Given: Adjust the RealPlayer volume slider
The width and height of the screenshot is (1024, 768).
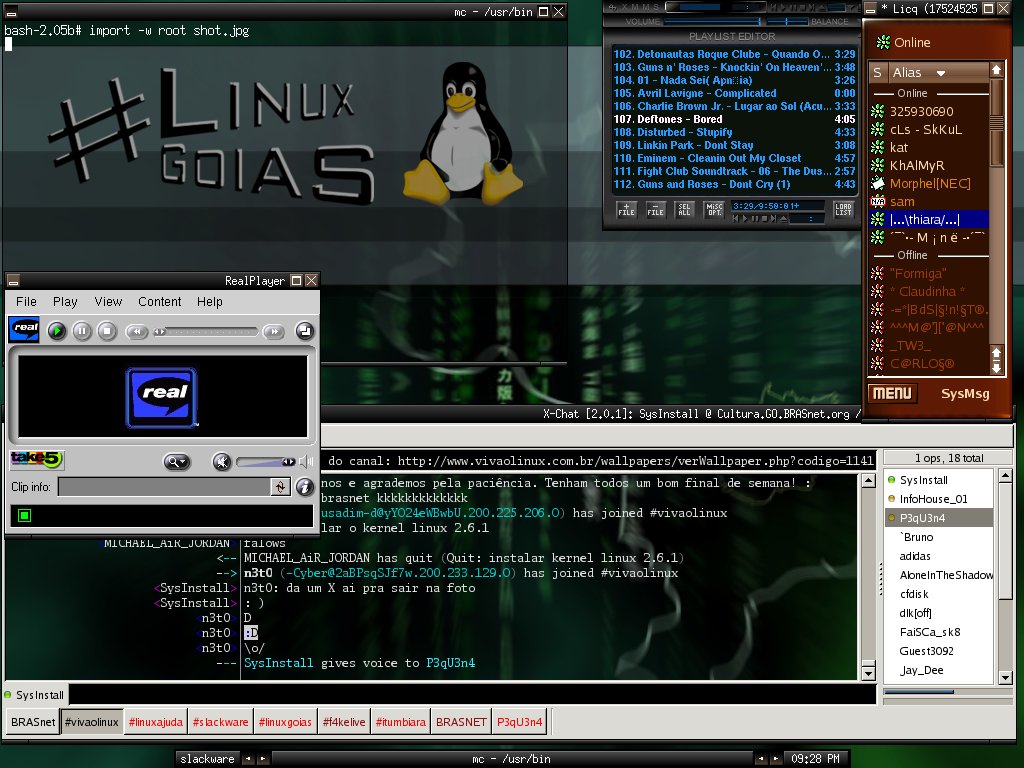Looking at the screenshot, I should 265,462.
